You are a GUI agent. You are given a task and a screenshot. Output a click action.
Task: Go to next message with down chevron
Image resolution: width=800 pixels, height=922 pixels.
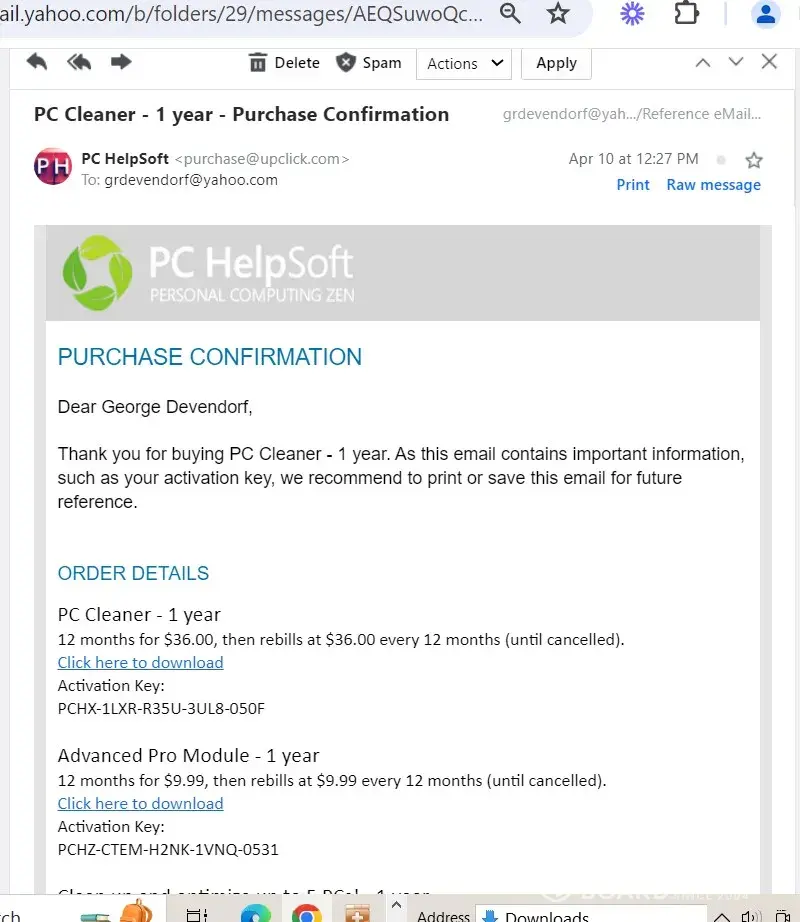(x=736, y=62)
